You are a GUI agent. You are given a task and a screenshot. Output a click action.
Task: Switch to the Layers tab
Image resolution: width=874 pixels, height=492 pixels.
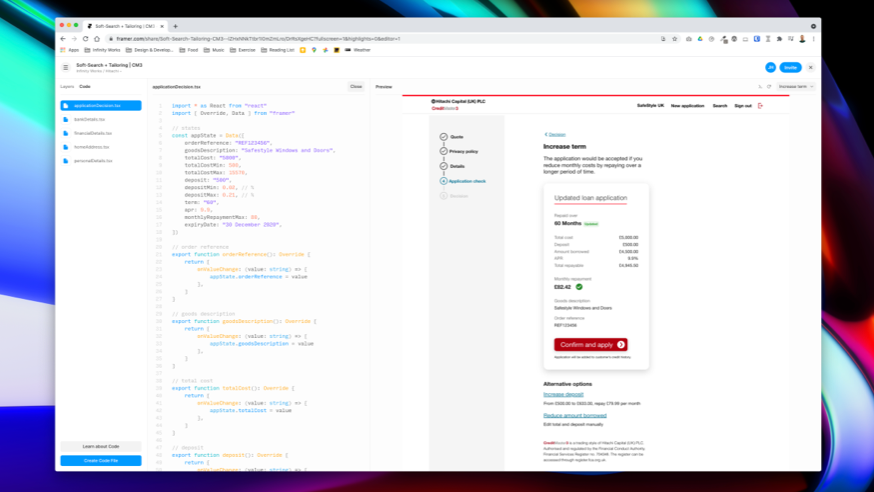tap(66, 87)
